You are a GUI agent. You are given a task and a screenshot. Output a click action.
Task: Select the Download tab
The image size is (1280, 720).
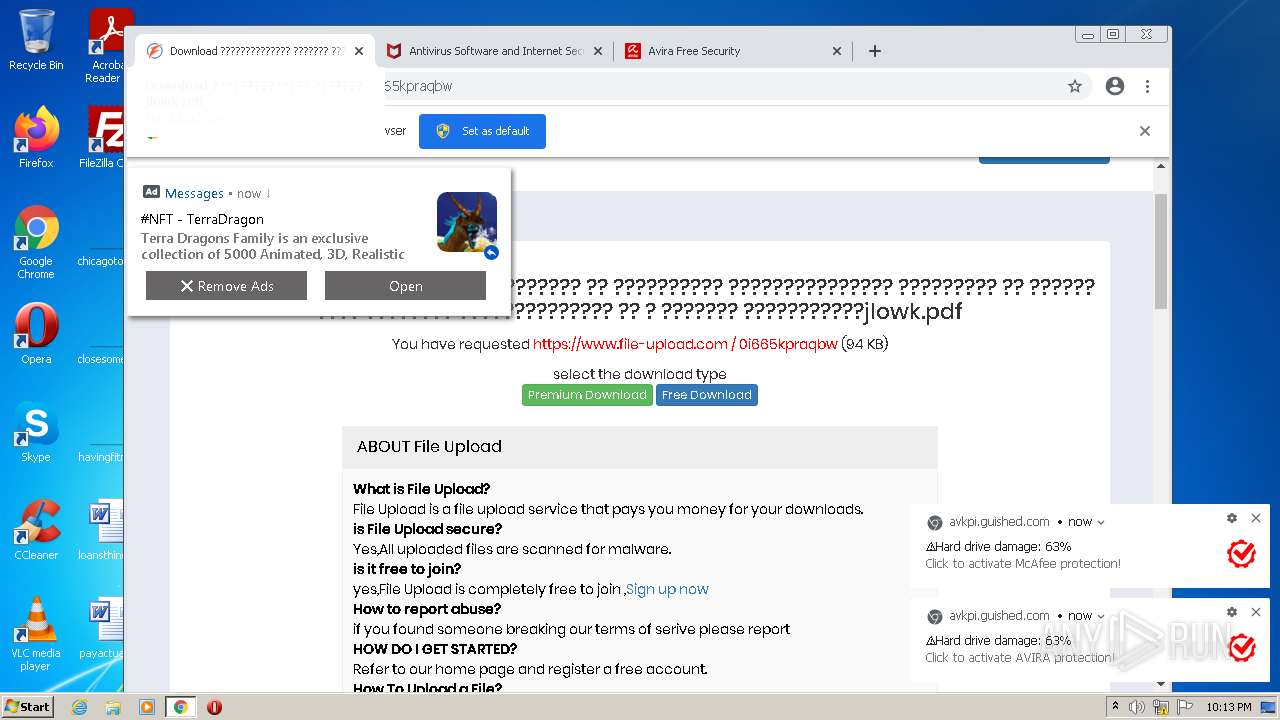pyautogui.click(x=255, y=51)
